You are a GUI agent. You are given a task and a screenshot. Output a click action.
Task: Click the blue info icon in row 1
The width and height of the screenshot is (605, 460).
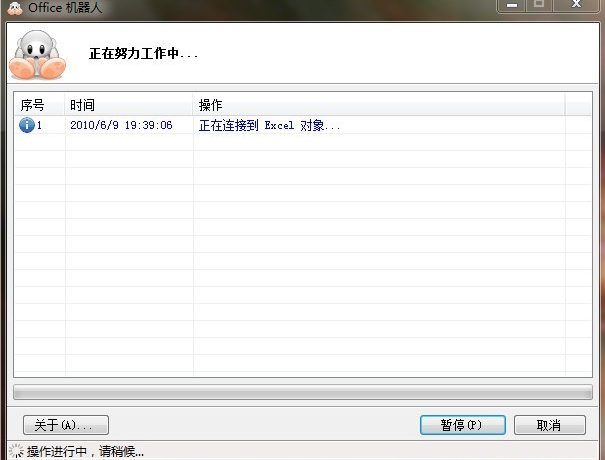click(x=27, y=125)
